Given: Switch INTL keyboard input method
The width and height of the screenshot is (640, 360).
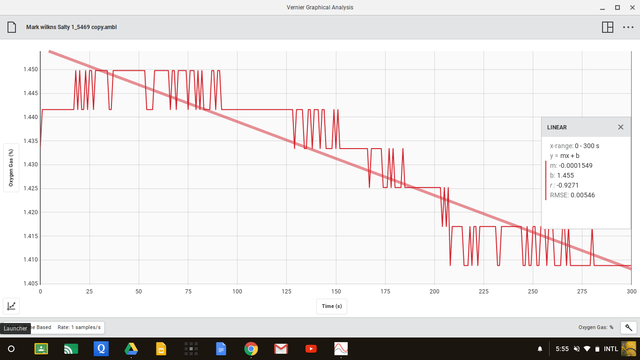Looking at the screenshot, I should 611,349.
